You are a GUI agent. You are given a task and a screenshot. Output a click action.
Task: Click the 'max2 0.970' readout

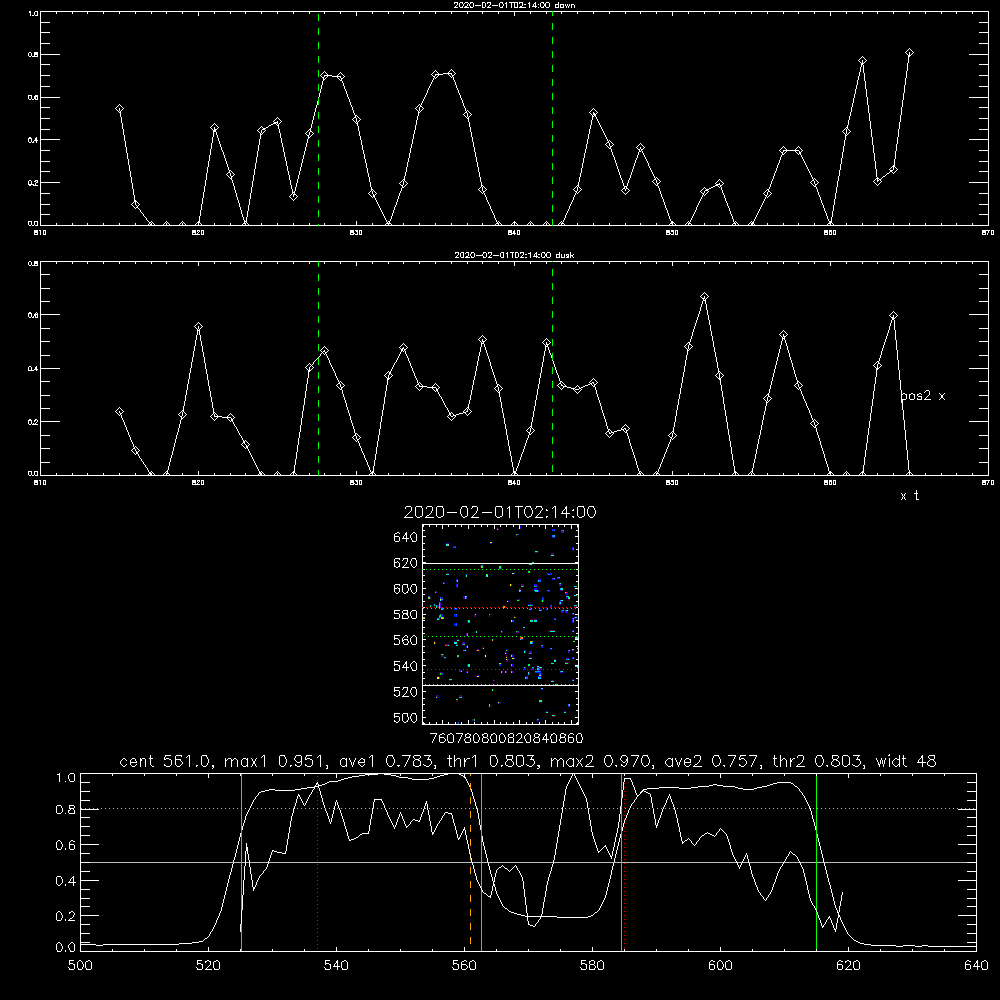[x=600, y=761]
